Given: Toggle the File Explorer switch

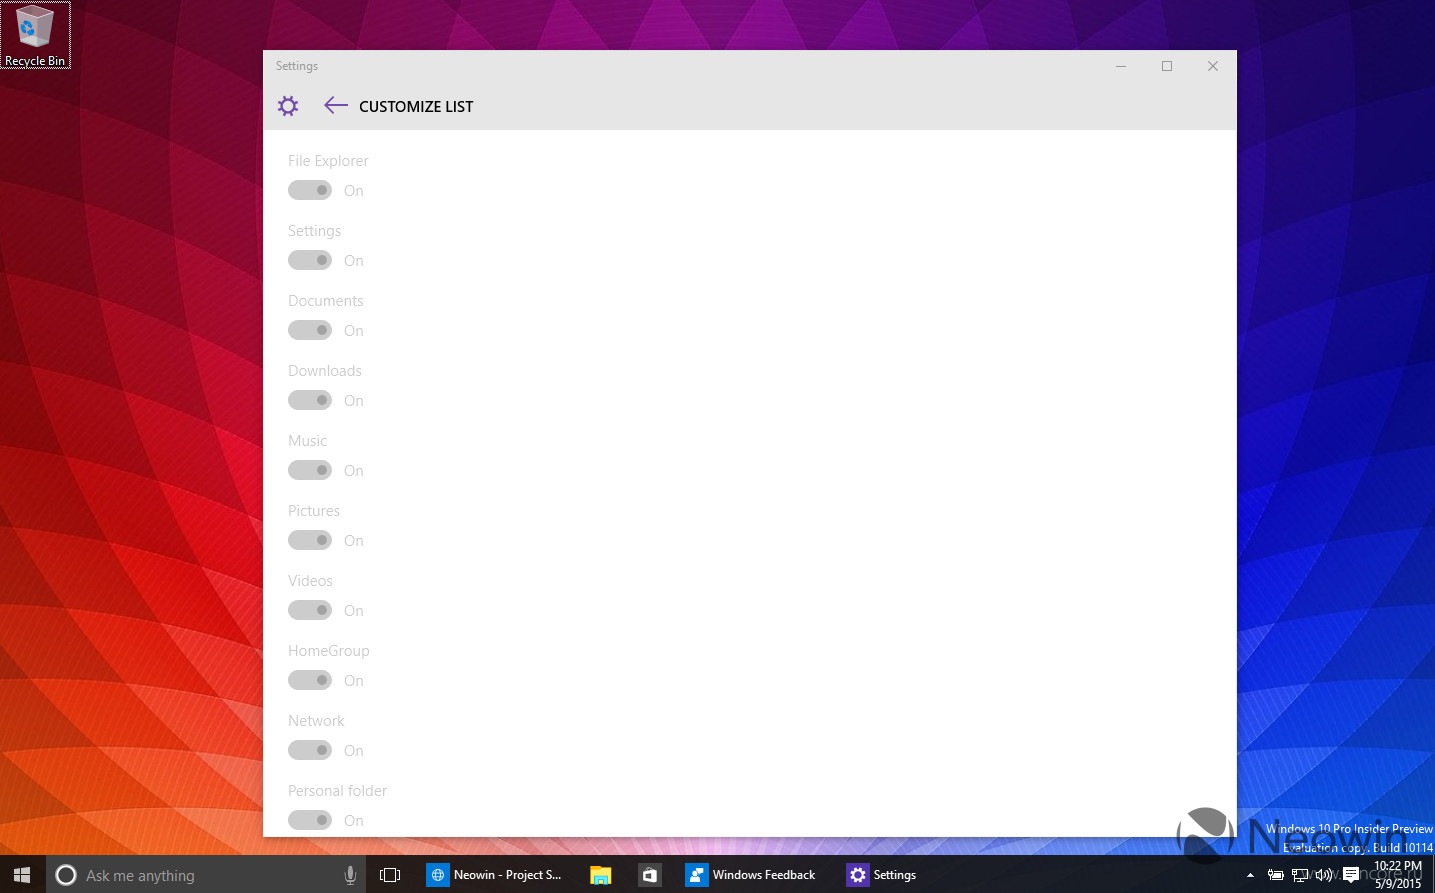Looking at the screenshot, I should coord(310,190).
